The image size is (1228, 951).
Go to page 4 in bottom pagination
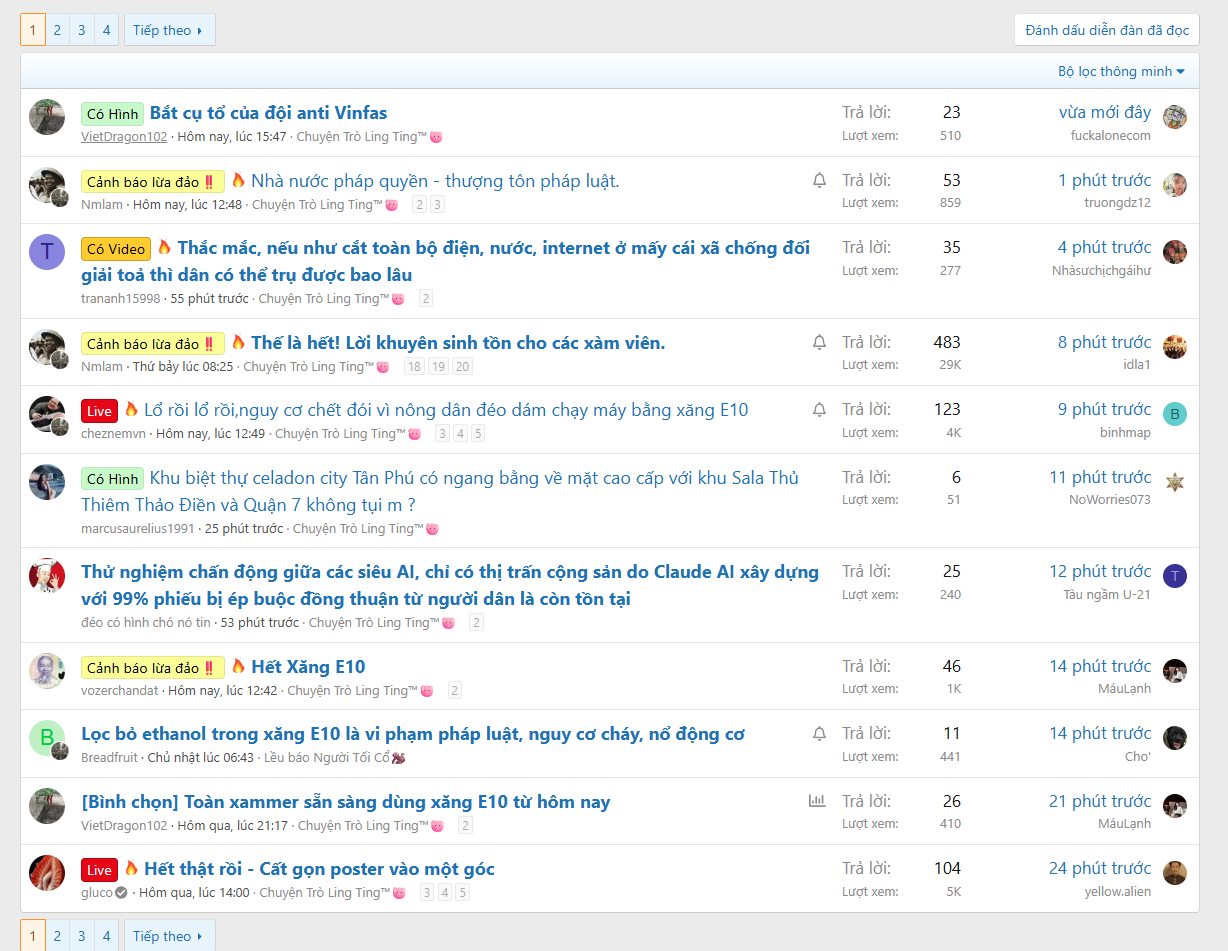point(106,936)
